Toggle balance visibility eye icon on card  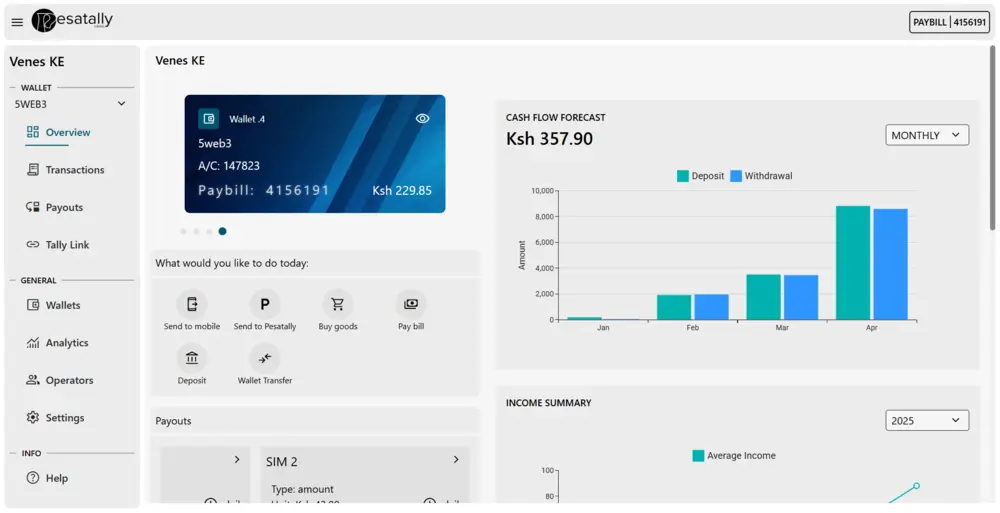422,119
